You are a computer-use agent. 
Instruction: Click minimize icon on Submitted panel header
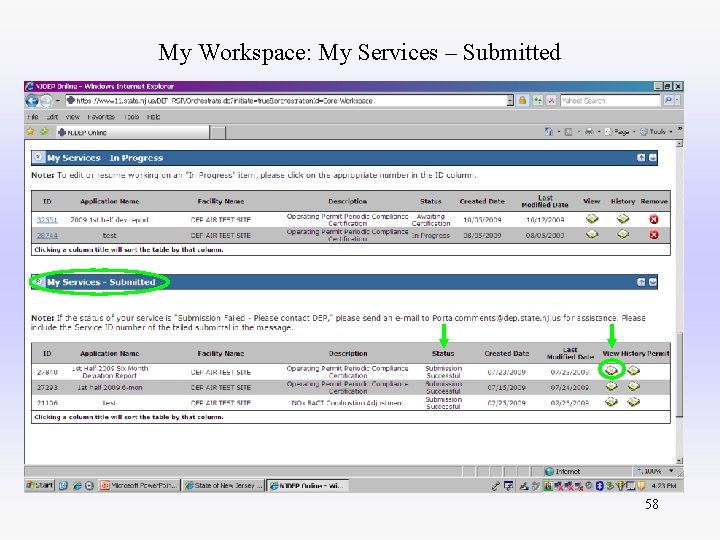pyautogui.click(x=652, y=282)
